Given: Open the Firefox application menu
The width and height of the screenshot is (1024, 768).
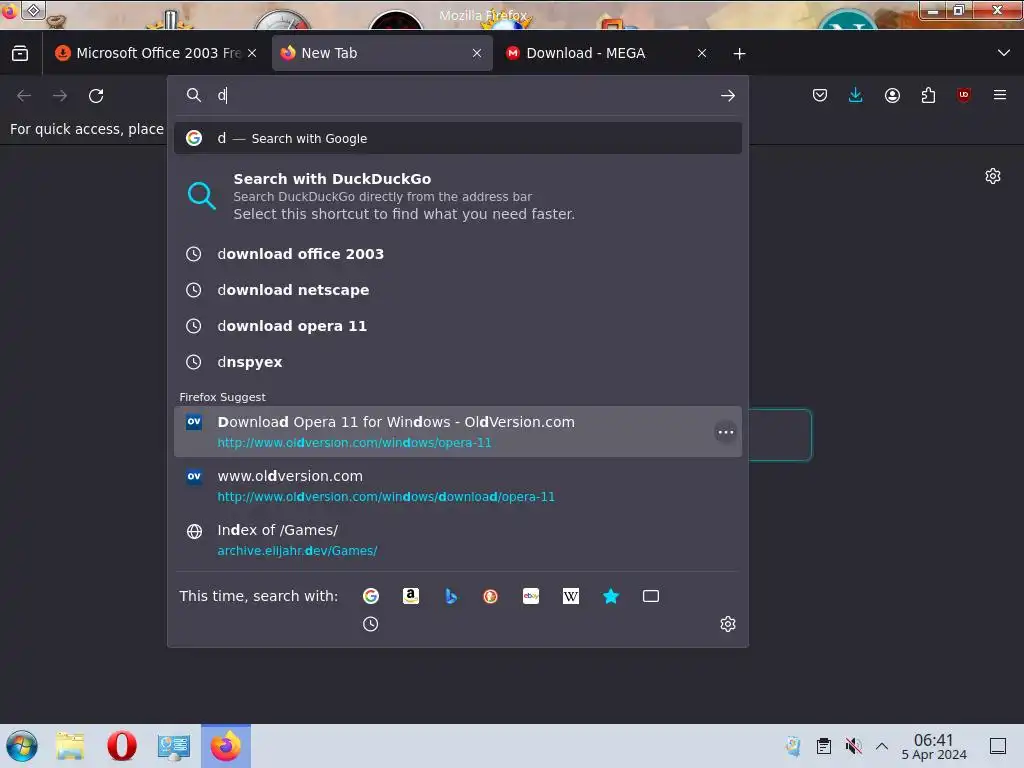Looking at the screenshot, I should 1000,95.
